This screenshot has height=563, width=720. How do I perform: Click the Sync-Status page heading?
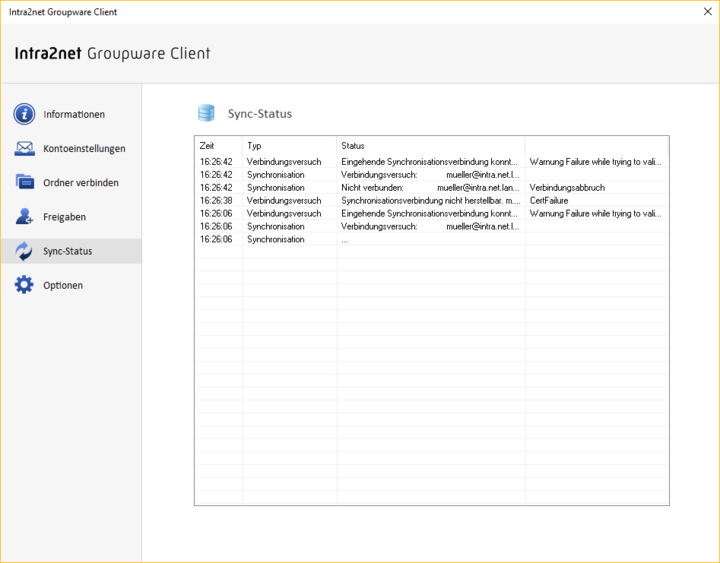click(260, 114)
